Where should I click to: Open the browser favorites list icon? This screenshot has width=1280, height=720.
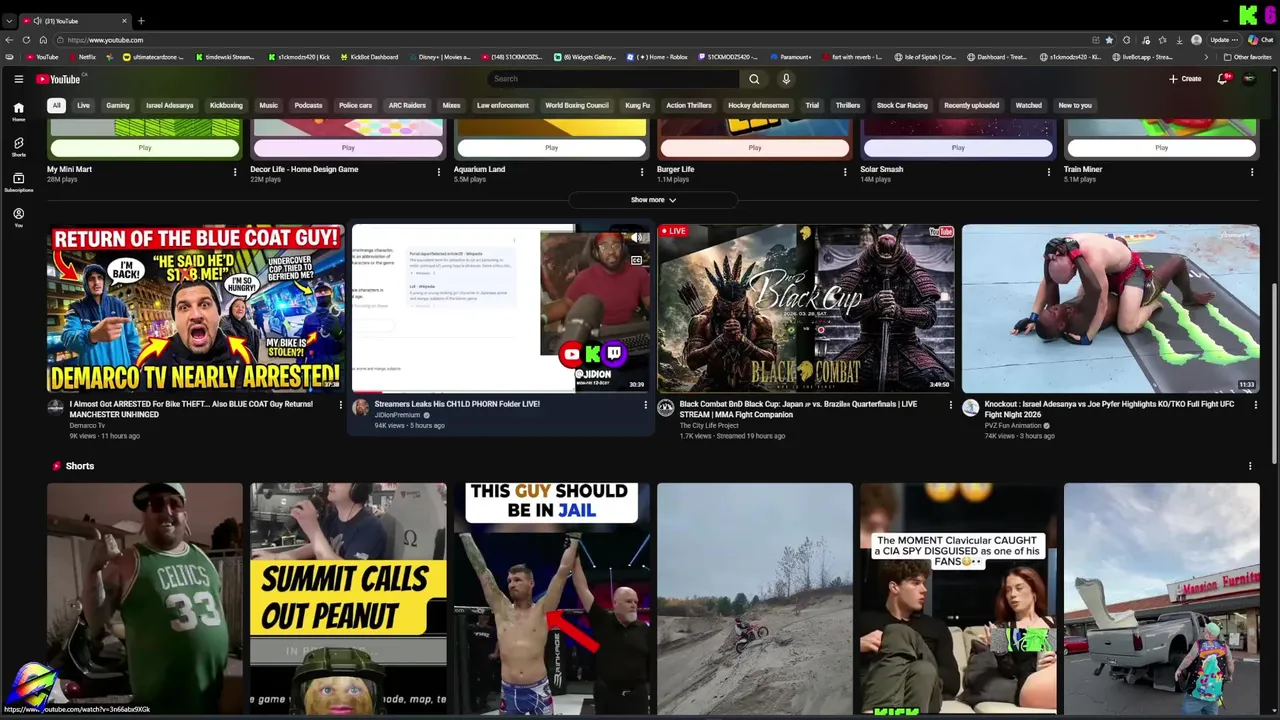1162,40
